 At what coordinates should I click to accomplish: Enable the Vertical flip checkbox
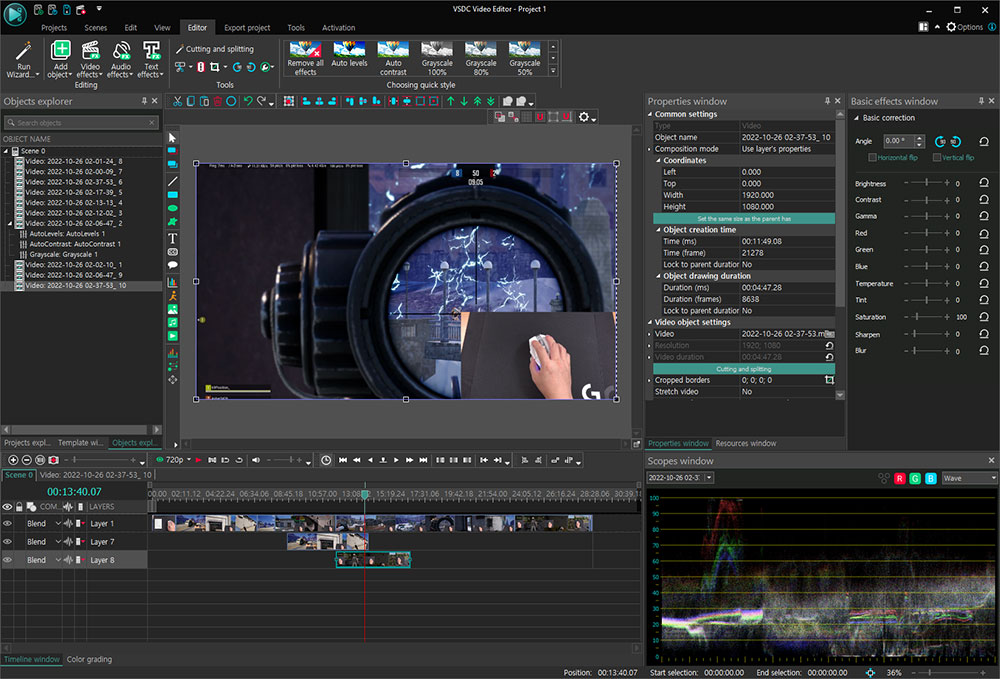(937, 158)
